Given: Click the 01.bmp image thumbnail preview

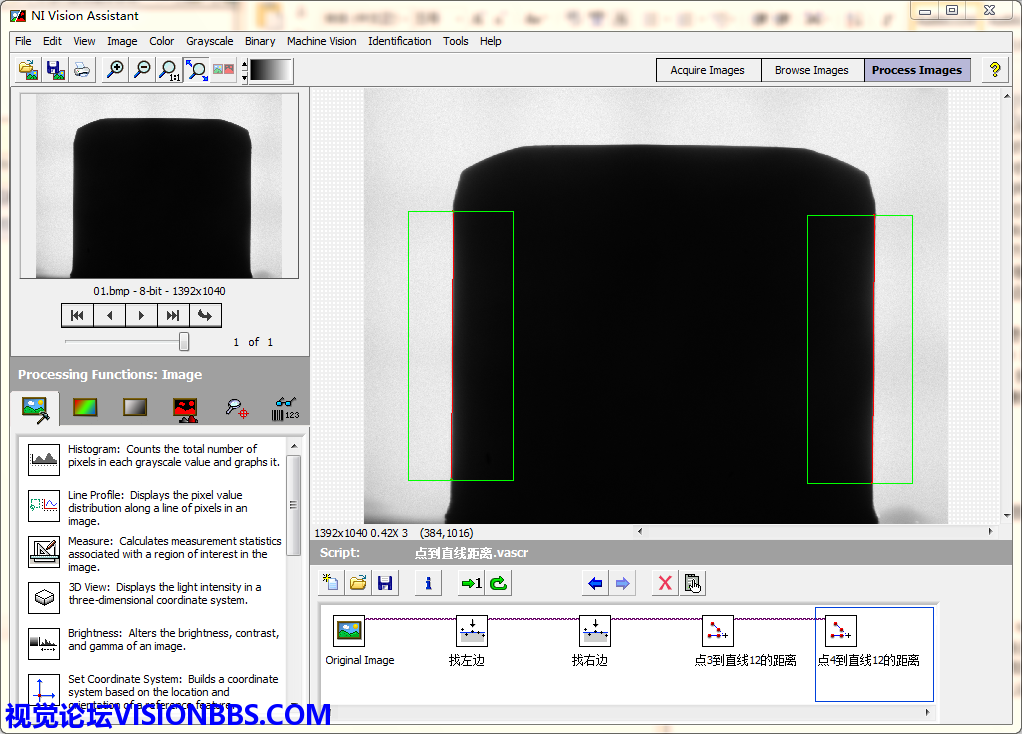Looking at the screenshot, I should tap(159, 186).
